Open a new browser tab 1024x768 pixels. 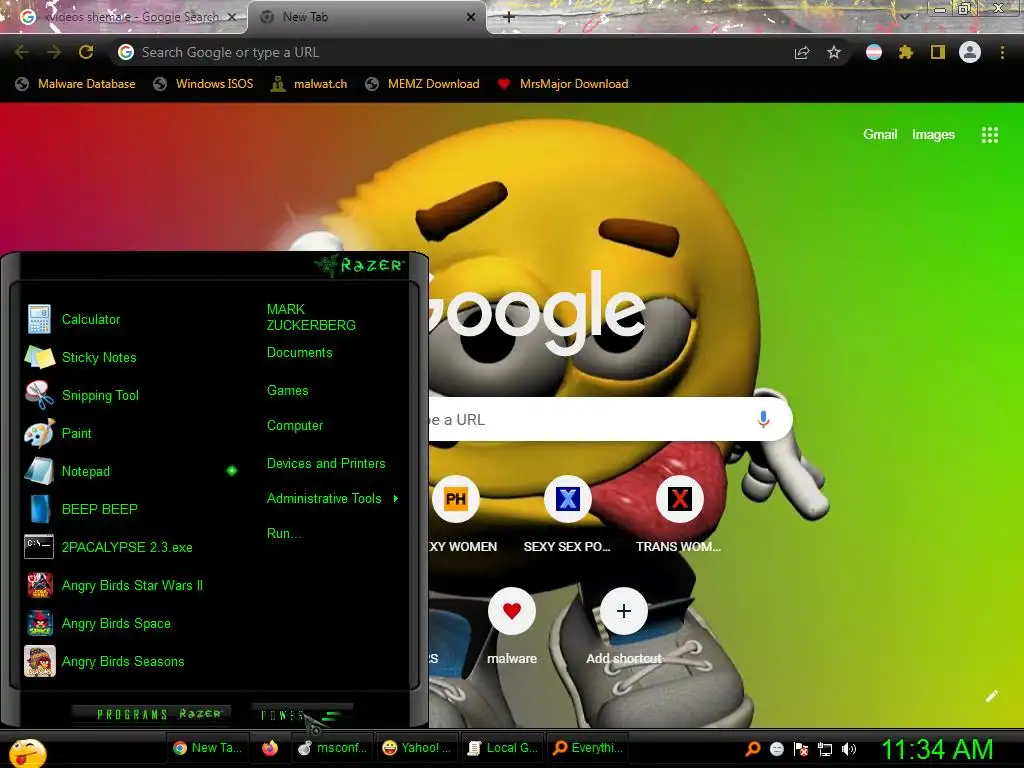(509, 17)
